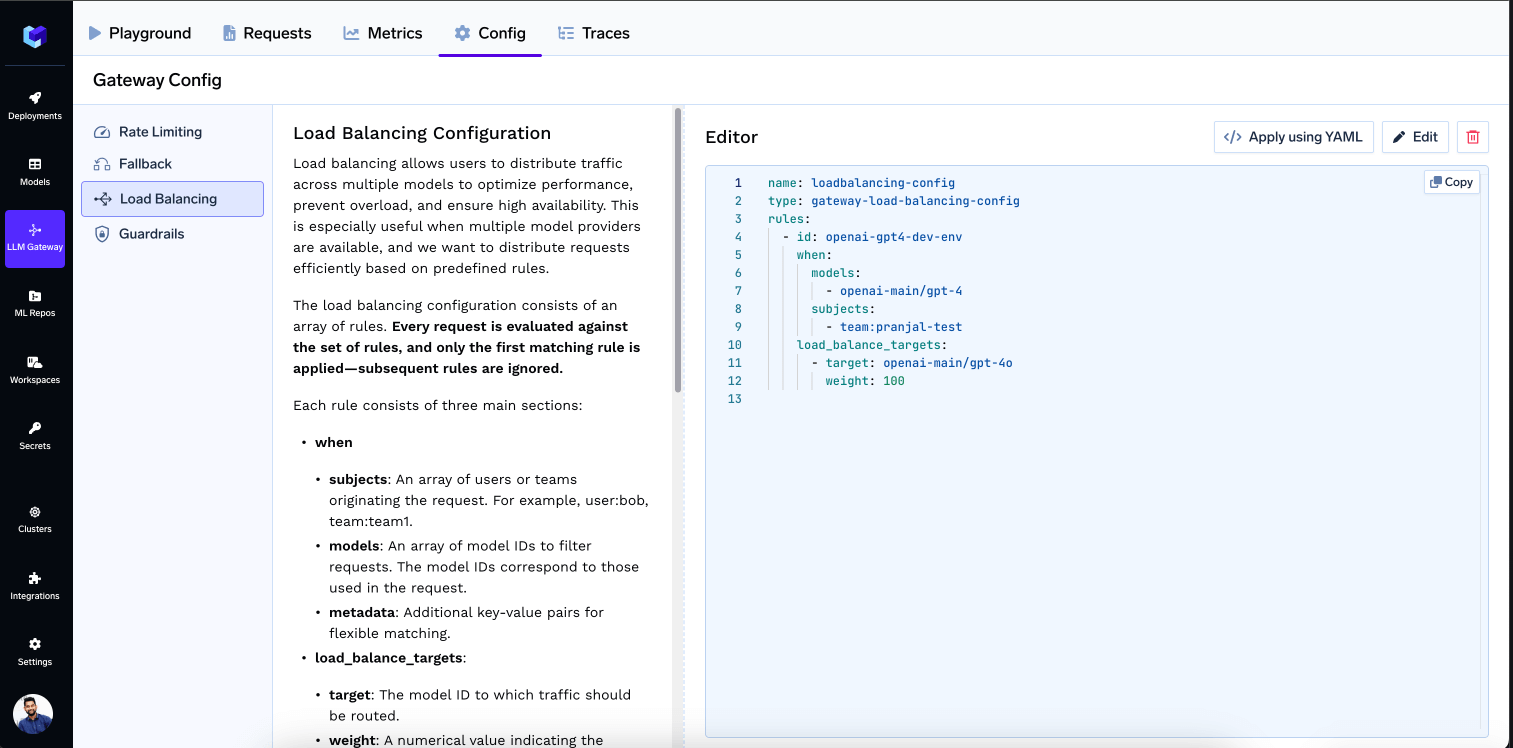Open Settings in the left sidebar
Image resolution: width=1513 pixels, height=748 pixels.
pos(35,651)
